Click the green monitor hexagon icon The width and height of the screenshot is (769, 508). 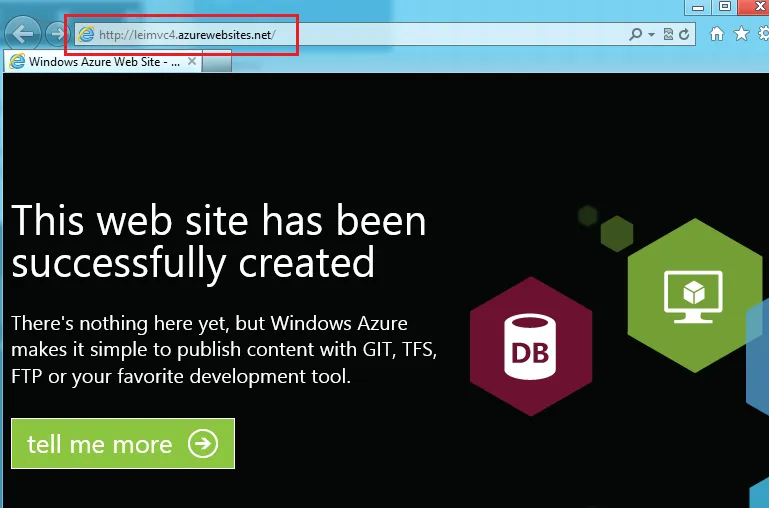[x=693, y=295]
